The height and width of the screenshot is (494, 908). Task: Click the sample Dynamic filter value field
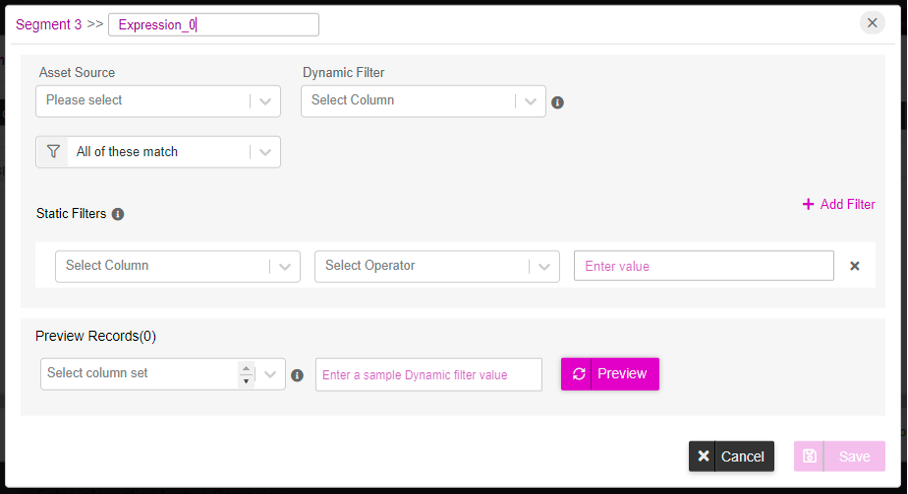point(429,375)
